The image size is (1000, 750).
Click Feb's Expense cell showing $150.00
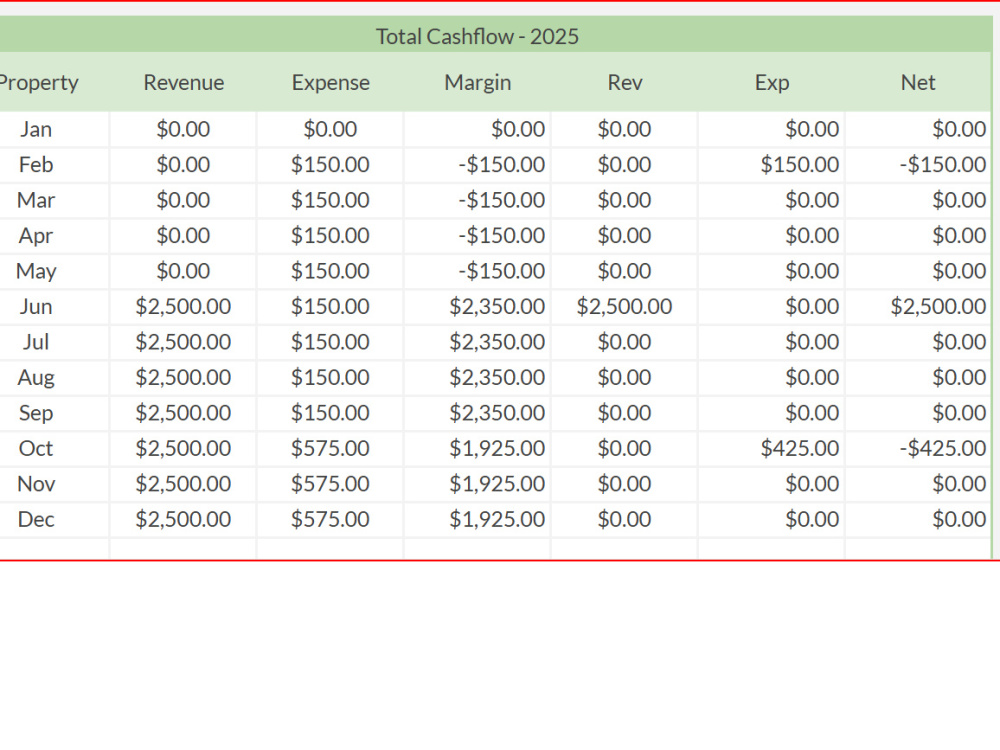330,165
